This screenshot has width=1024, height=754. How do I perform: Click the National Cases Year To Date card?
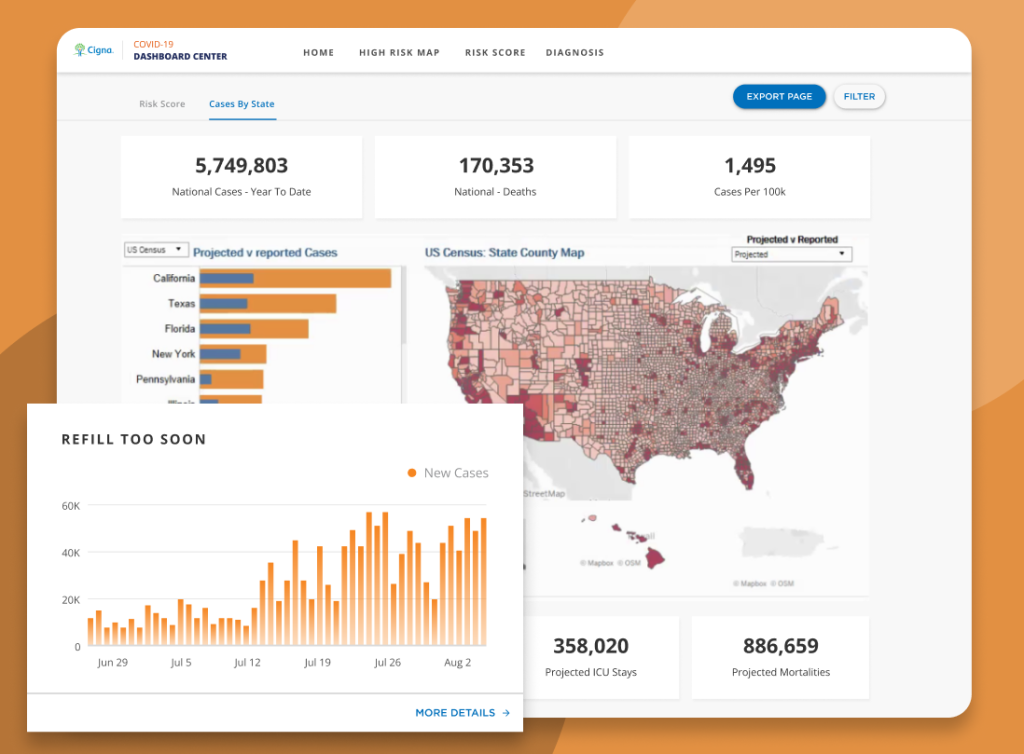point(242,177)
